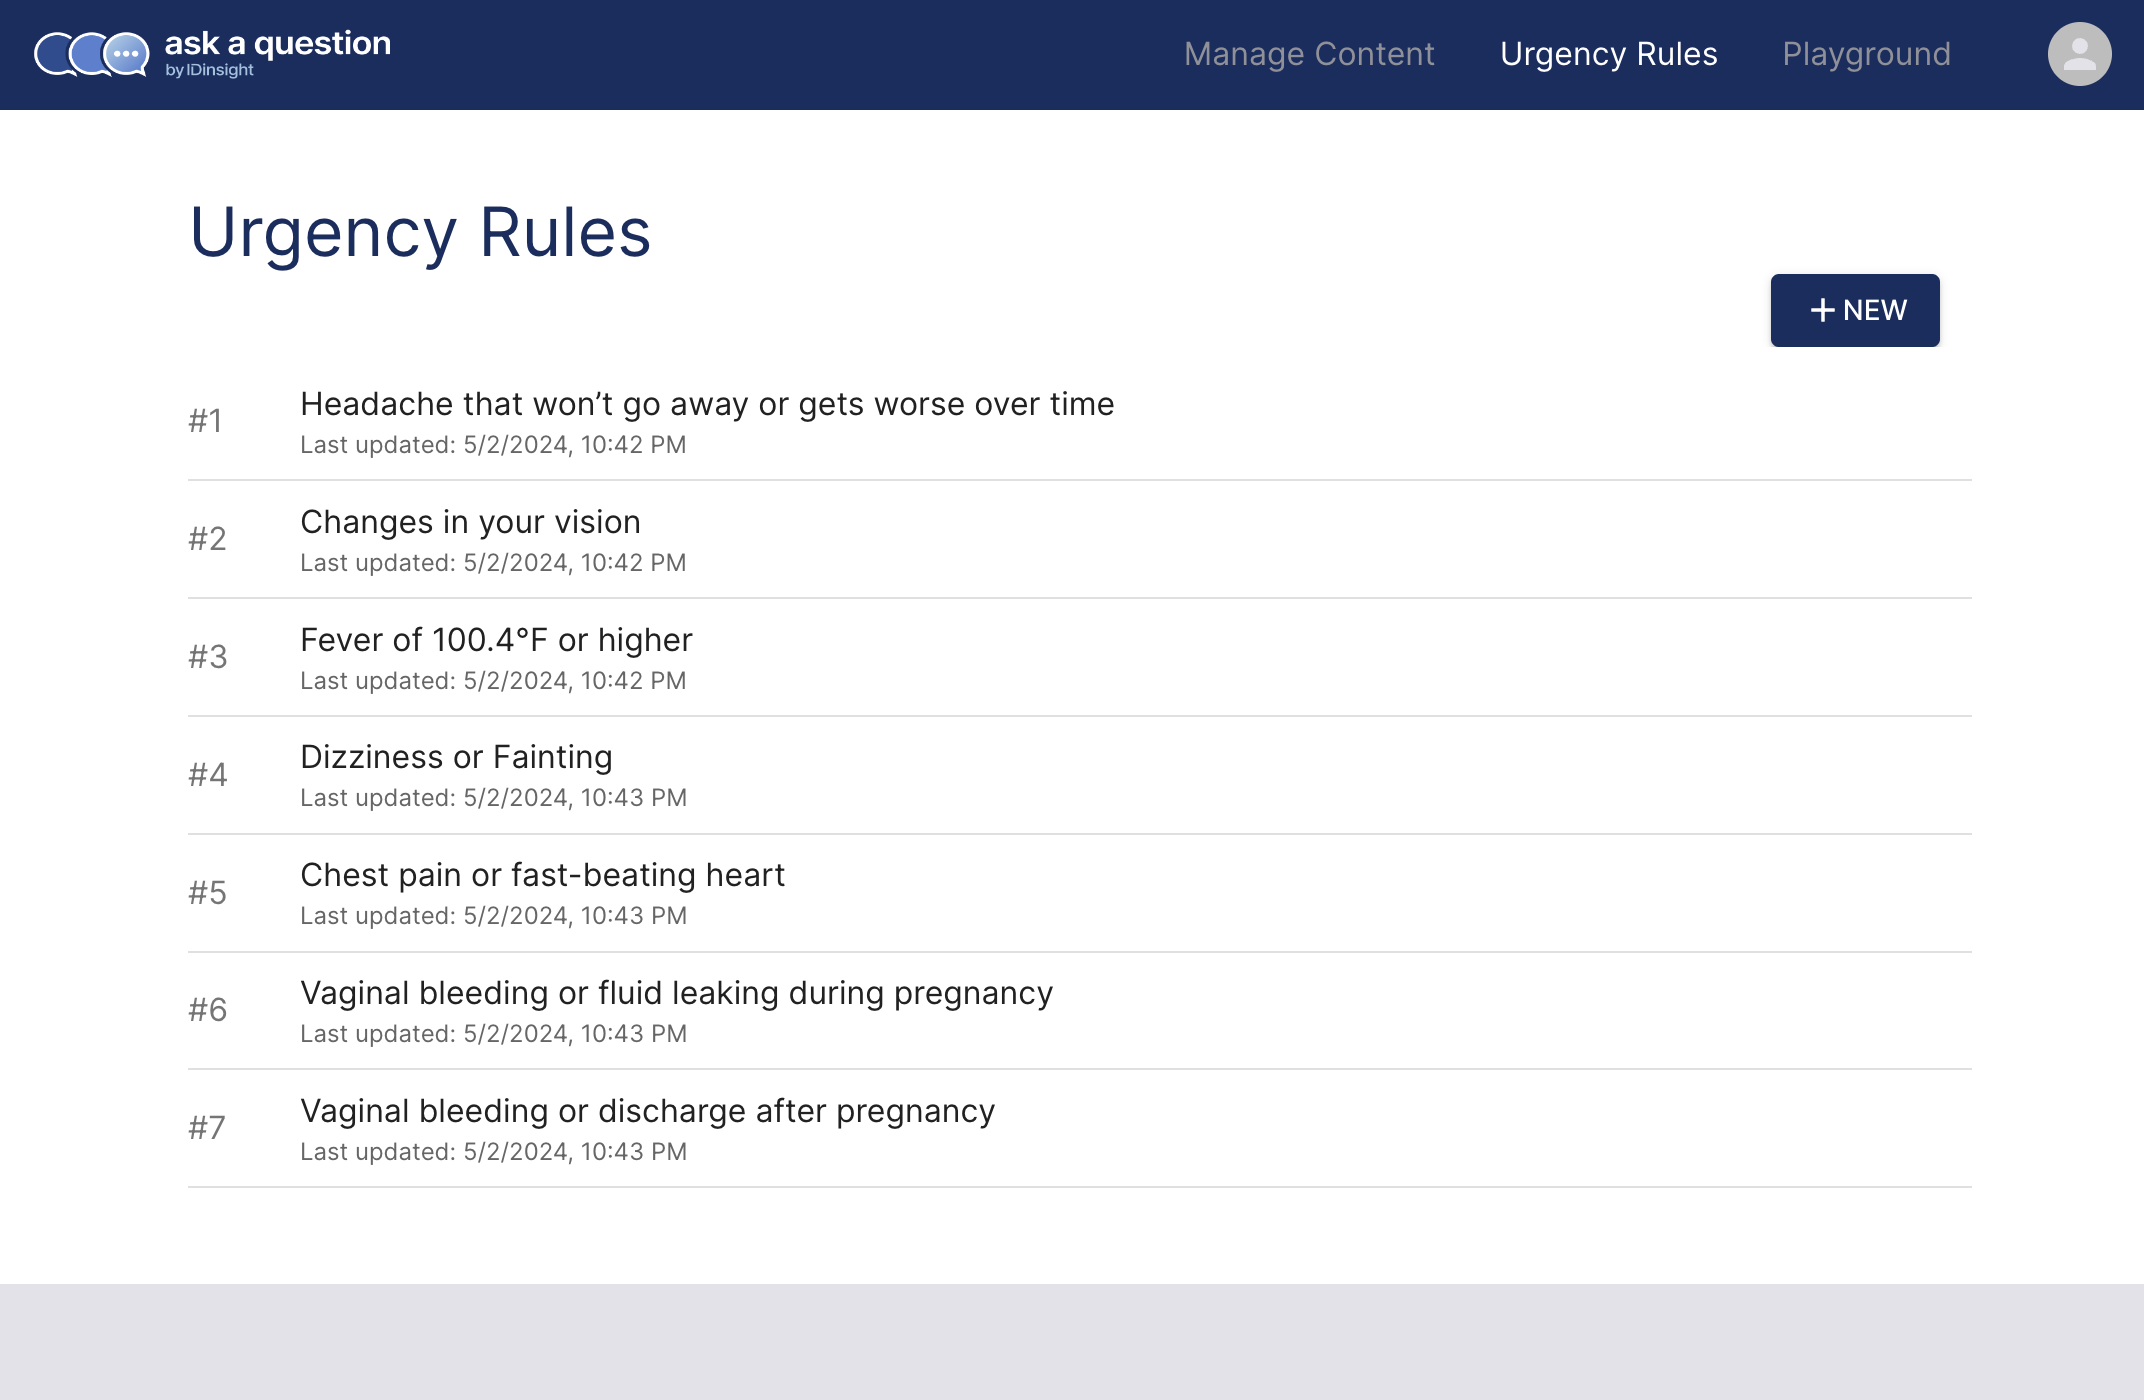
Task: Click the plus icon on NEW button
Action: (1822, 311)
